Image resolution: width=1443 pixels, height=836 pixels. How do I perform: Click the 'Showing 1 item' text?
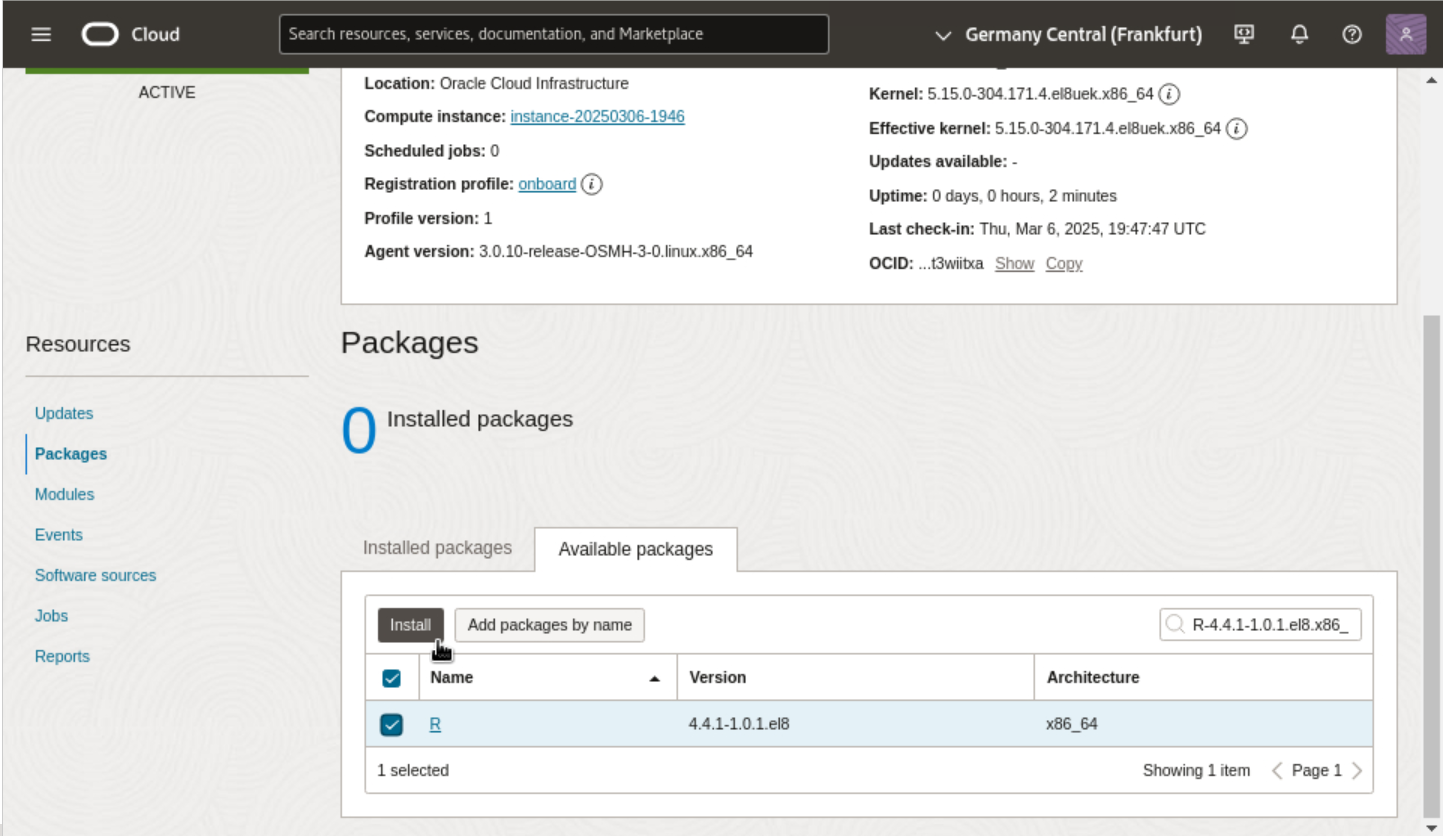1197,771
